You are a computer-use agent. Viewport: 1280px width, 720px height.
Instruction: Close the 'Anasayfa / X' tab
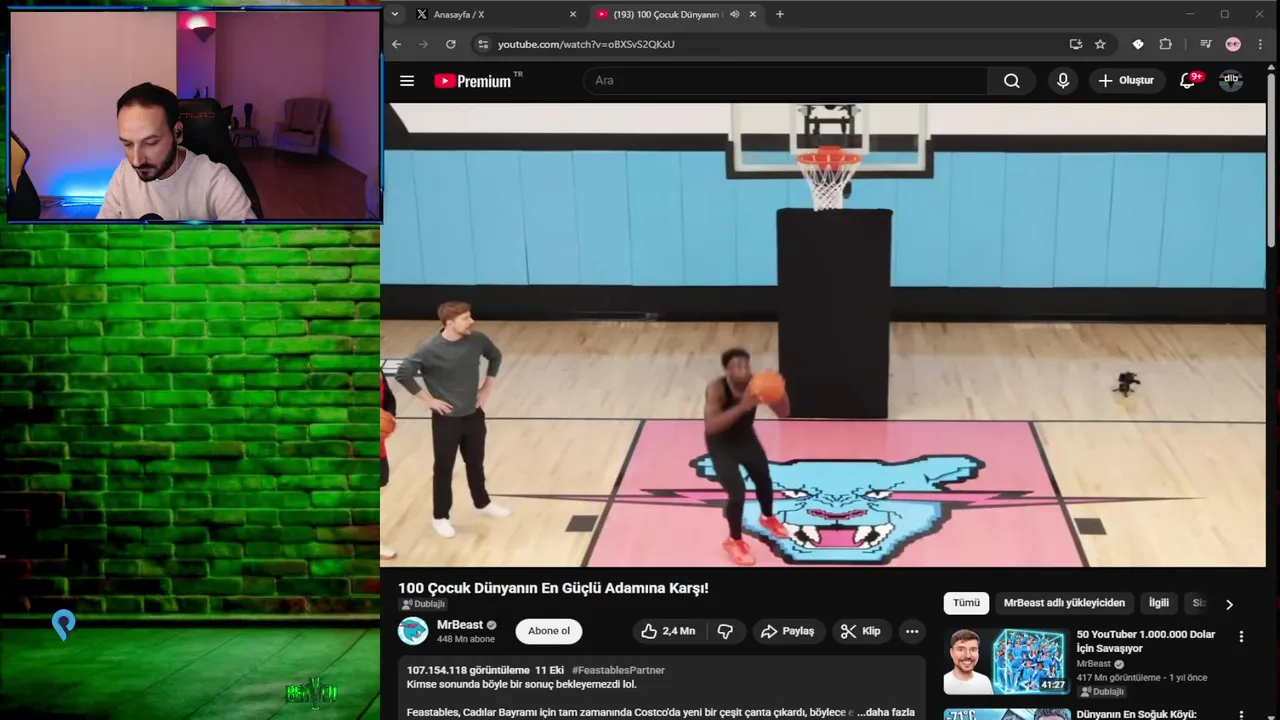tap(573, 14)
